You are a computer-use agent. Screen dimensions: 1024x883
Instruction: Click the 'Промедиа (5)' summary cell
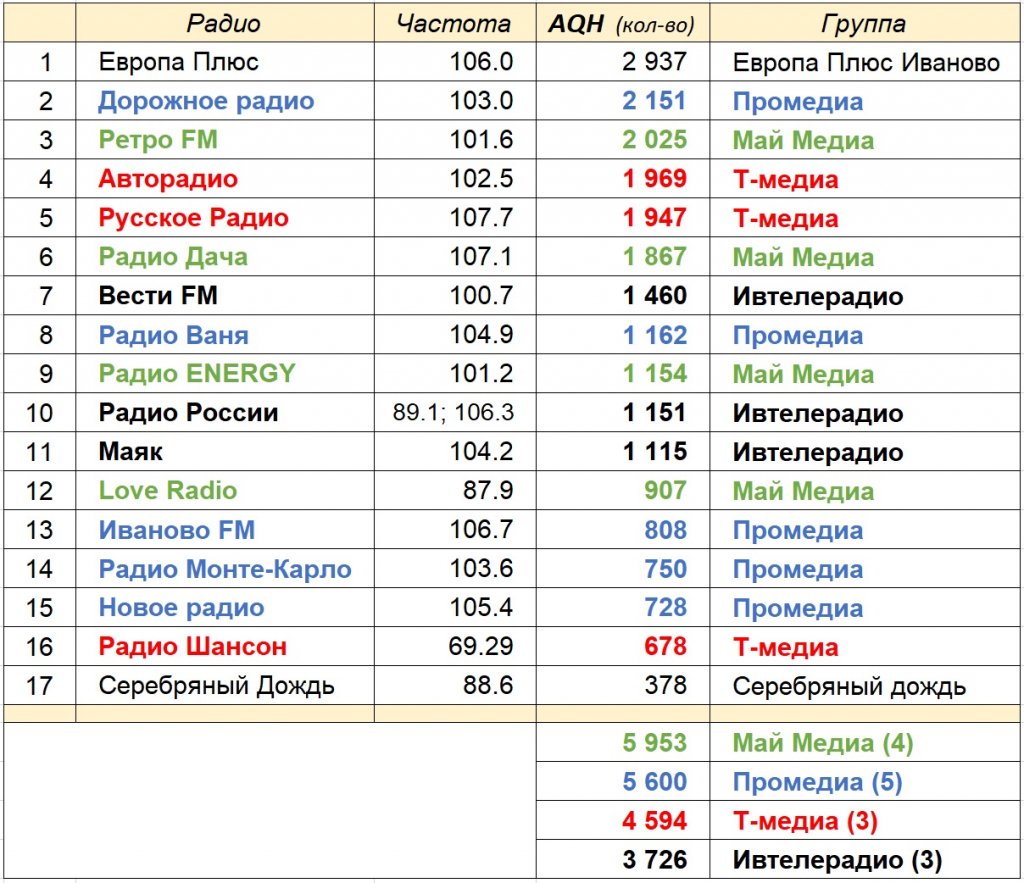pyautogui.click(x=866, y=782)
